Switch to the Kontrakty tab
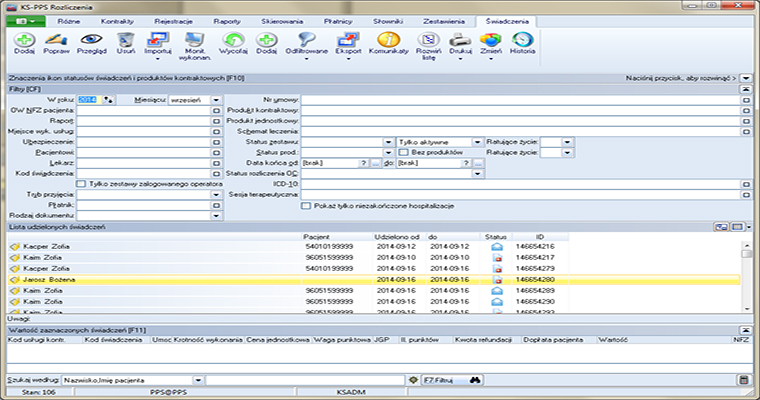Viewport: 760px width, 400px height. 119,19
